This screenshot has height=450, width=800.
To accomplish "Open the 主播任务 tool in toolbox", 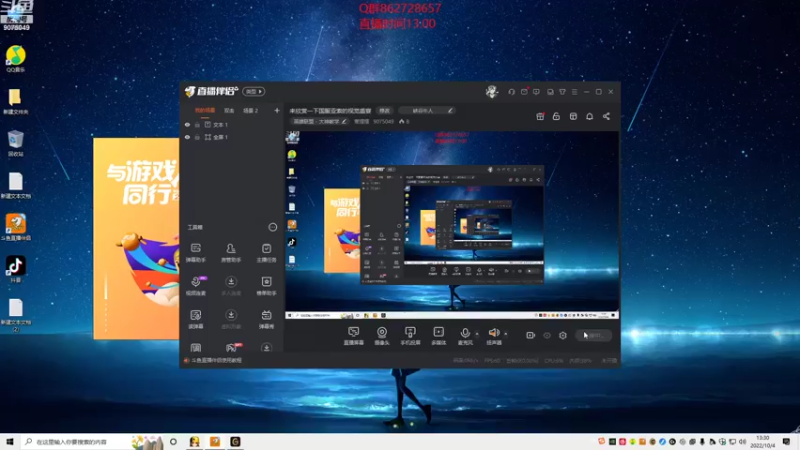I will [266, 253].
